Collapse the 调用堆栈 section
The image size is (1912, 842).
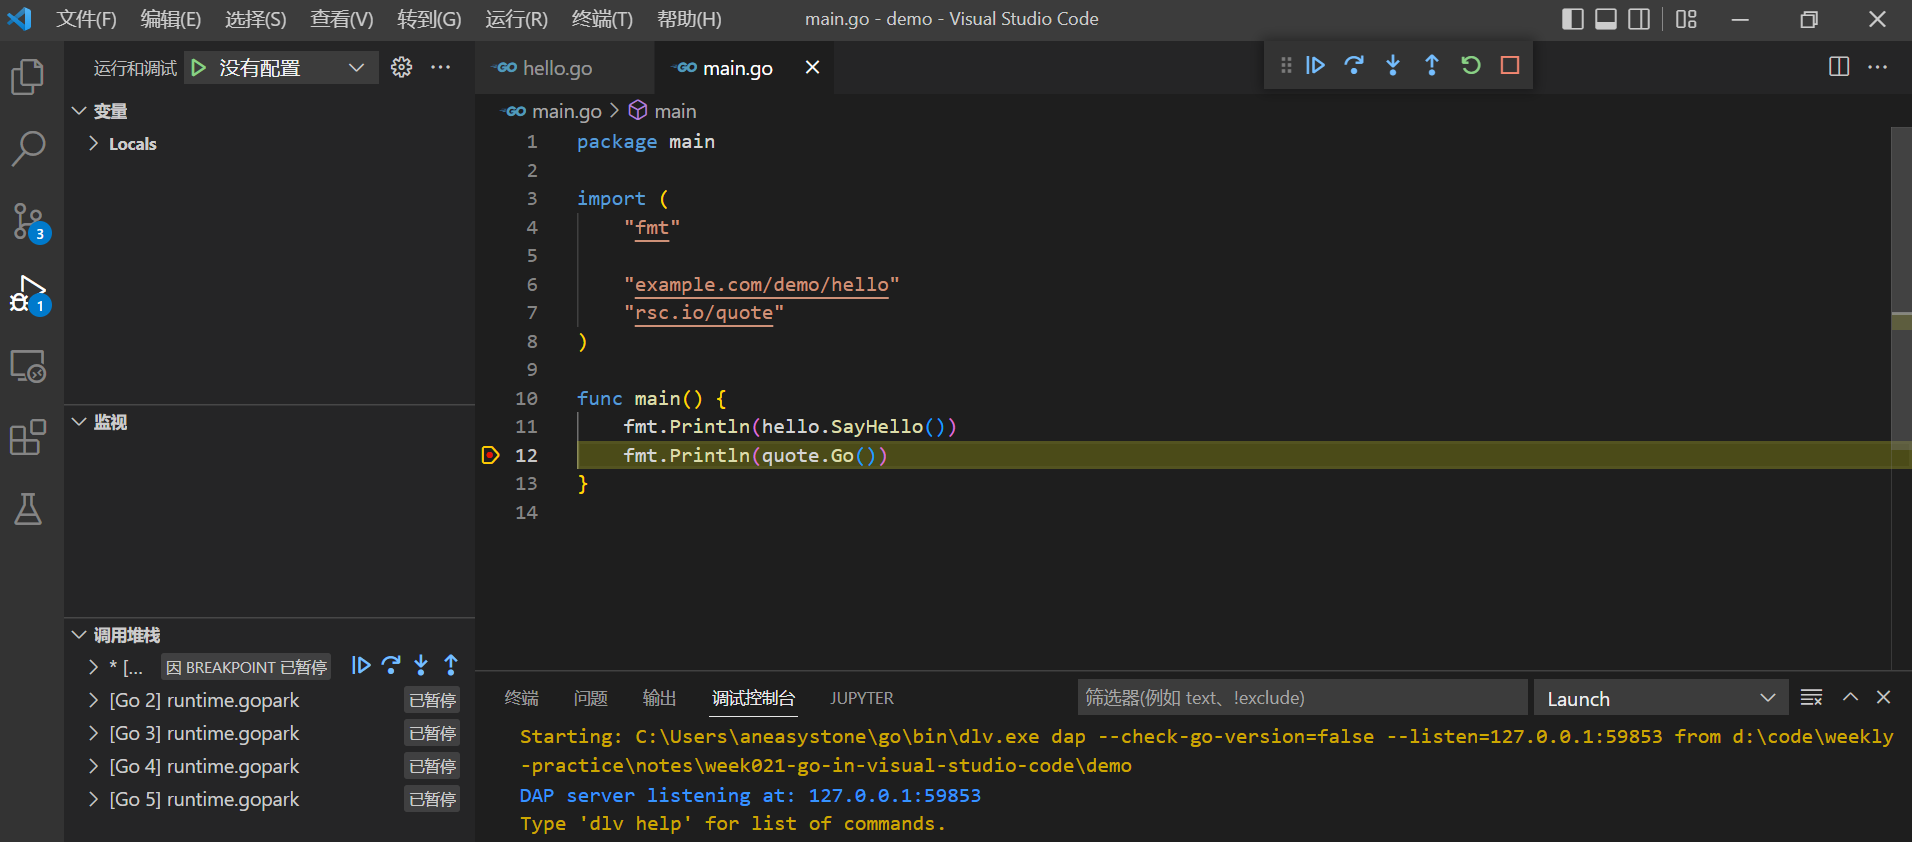click(x=79, y=635)
